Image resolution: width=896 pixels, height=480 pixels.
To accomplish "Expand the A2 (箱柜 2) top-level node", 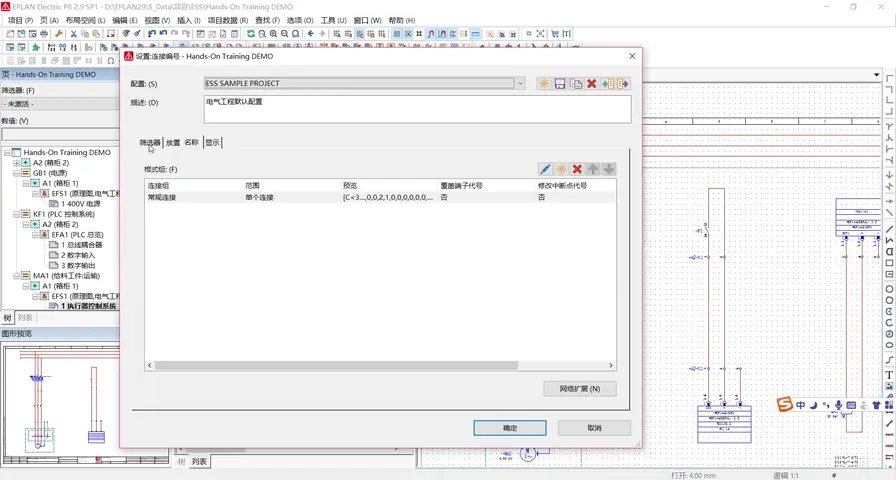I will [x=16, y=163].
